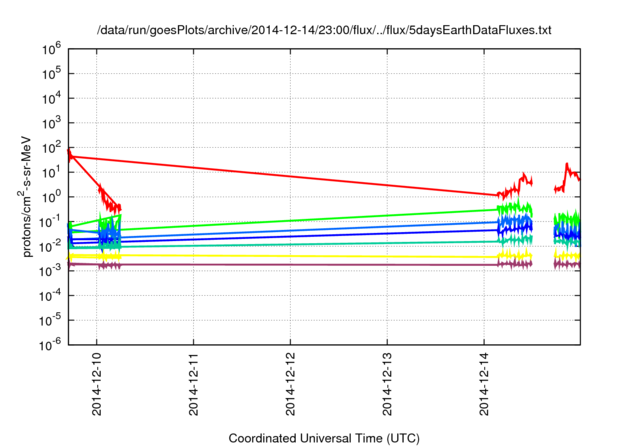Click the 2014-12-10 x-axis date label
The width and height of the screenshot is (640, 448).
(x=96, y=384)
